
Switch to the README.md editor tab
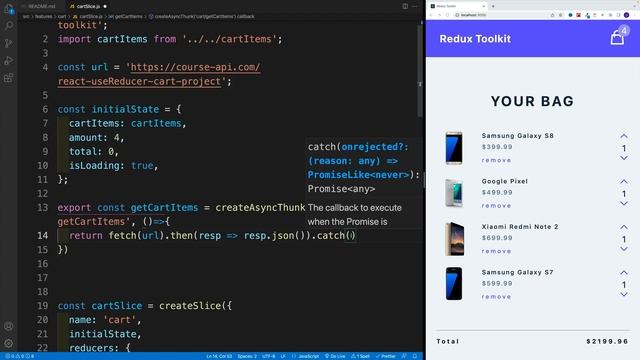(42, 6)
